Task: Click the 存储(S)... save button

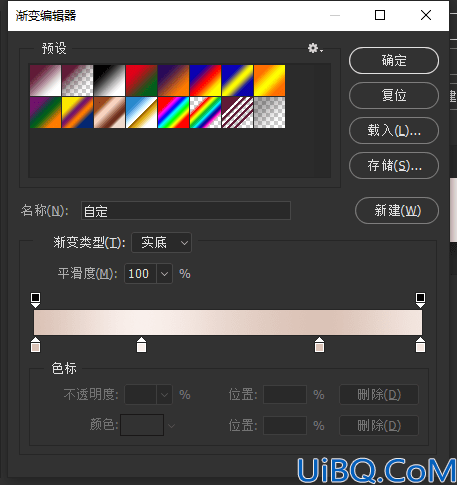Action: click(x=394, y=165)
